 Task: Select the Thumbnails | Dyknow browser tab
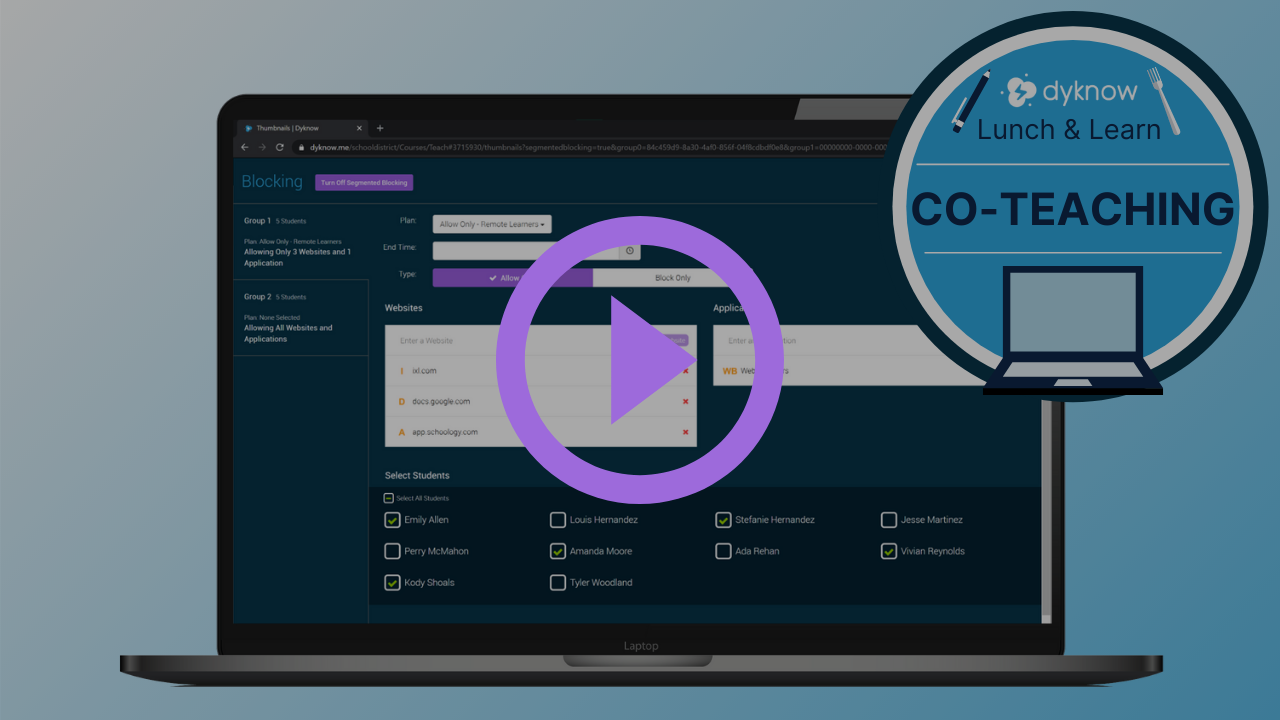point(303,128)
